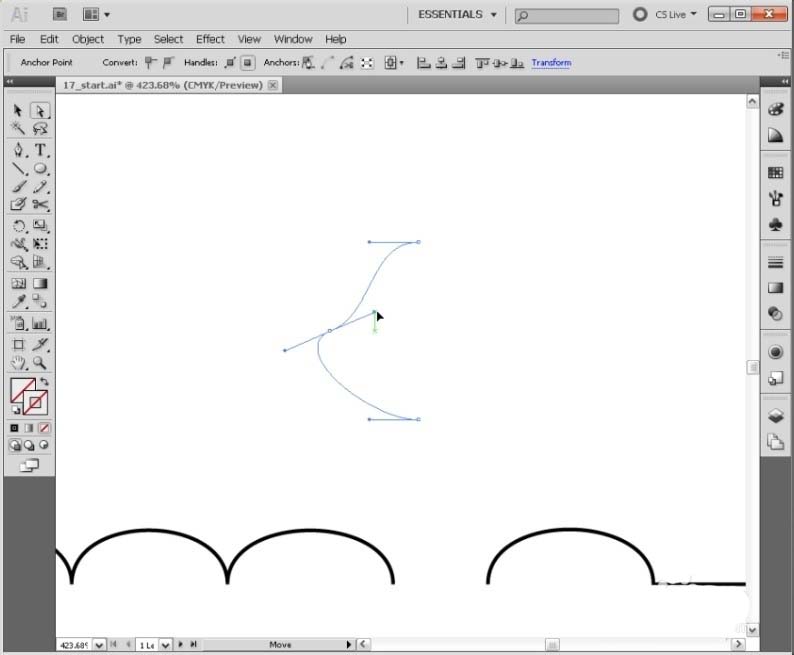794x655 pixels.
Task: Set color mode to None
Action: [x=44, y=428]
